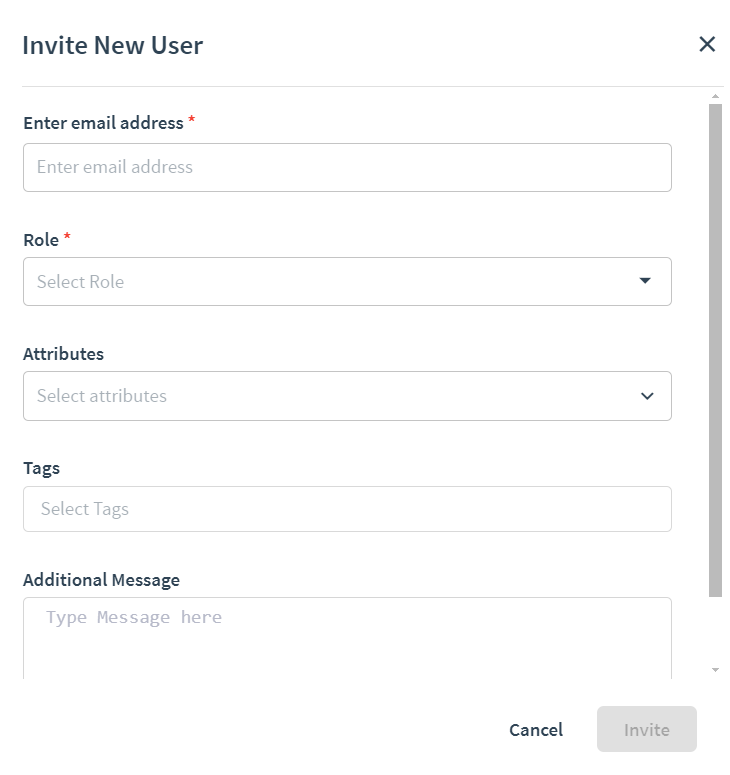The image size is (730, 775).
Task: Click the Role field label
Action: tap(41, 240)
